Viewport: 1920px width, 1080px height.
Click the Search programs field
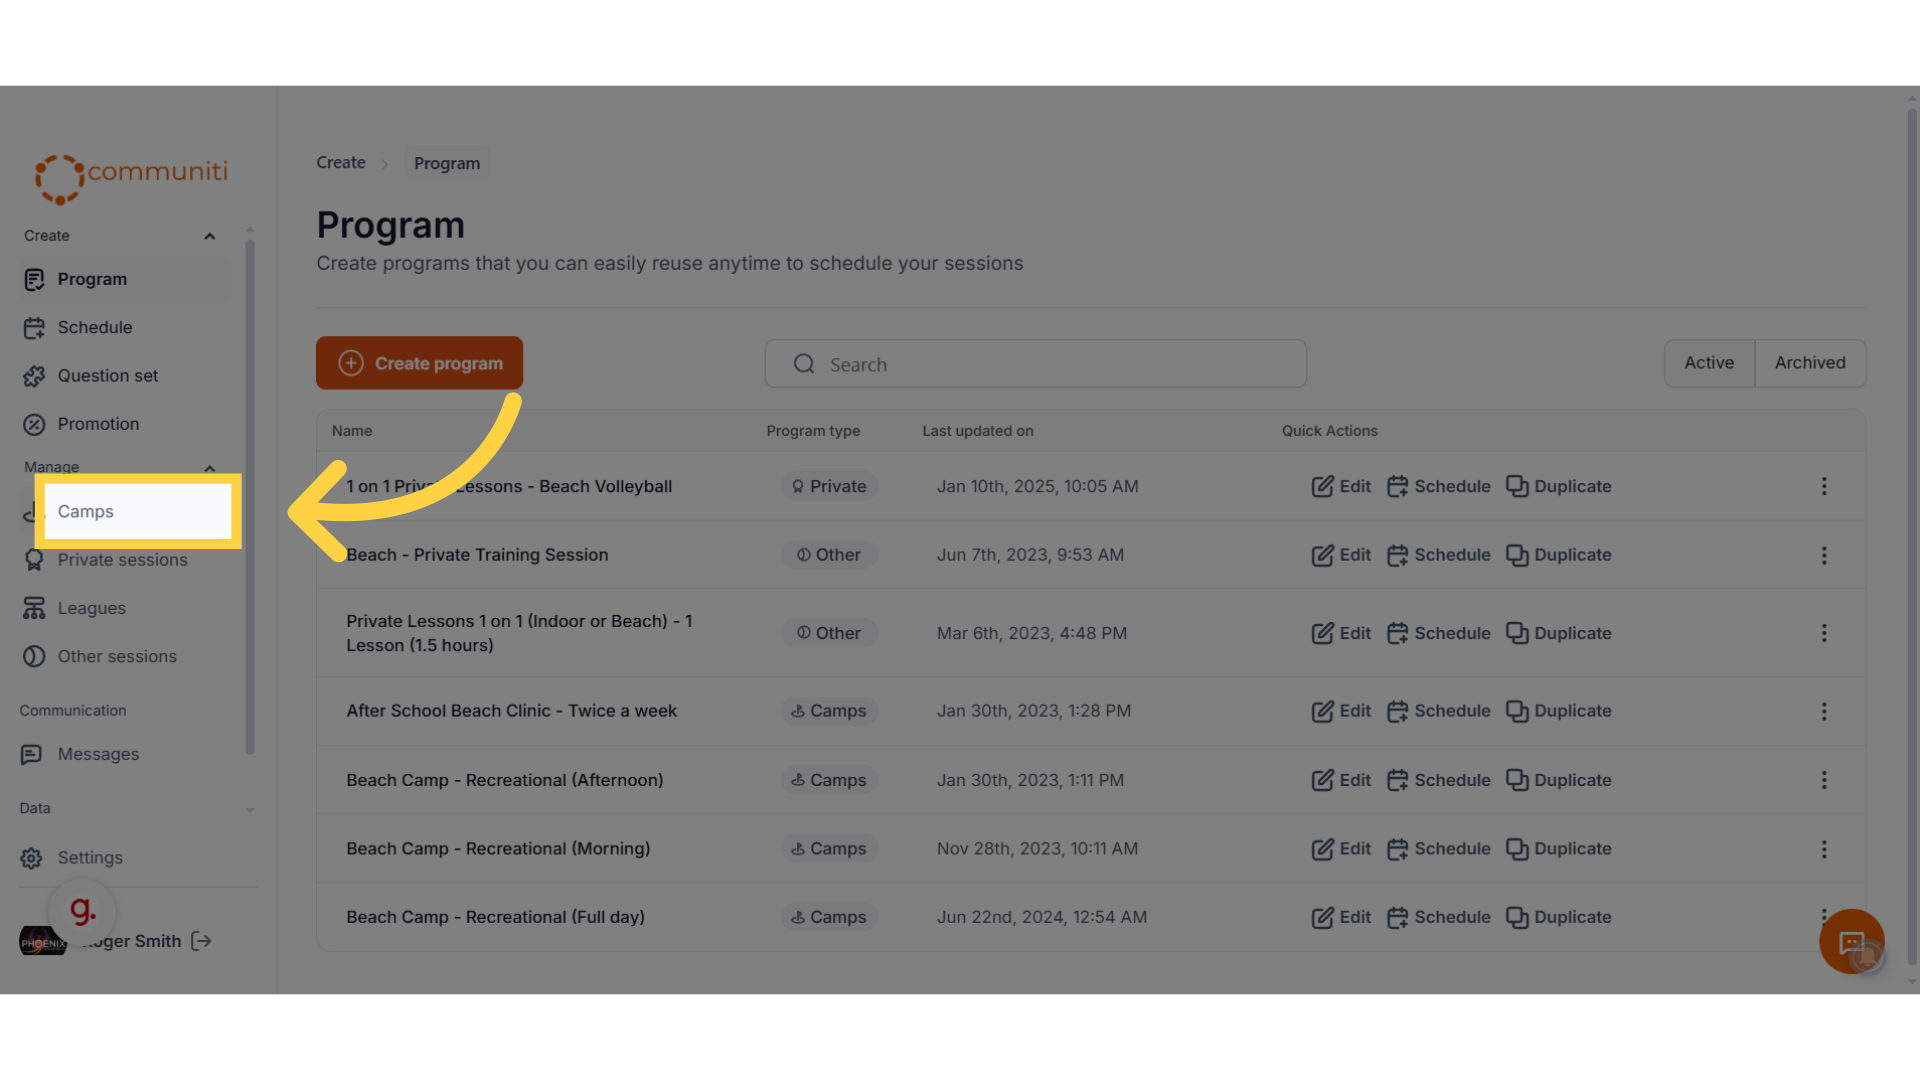[x=1035, y=364]
